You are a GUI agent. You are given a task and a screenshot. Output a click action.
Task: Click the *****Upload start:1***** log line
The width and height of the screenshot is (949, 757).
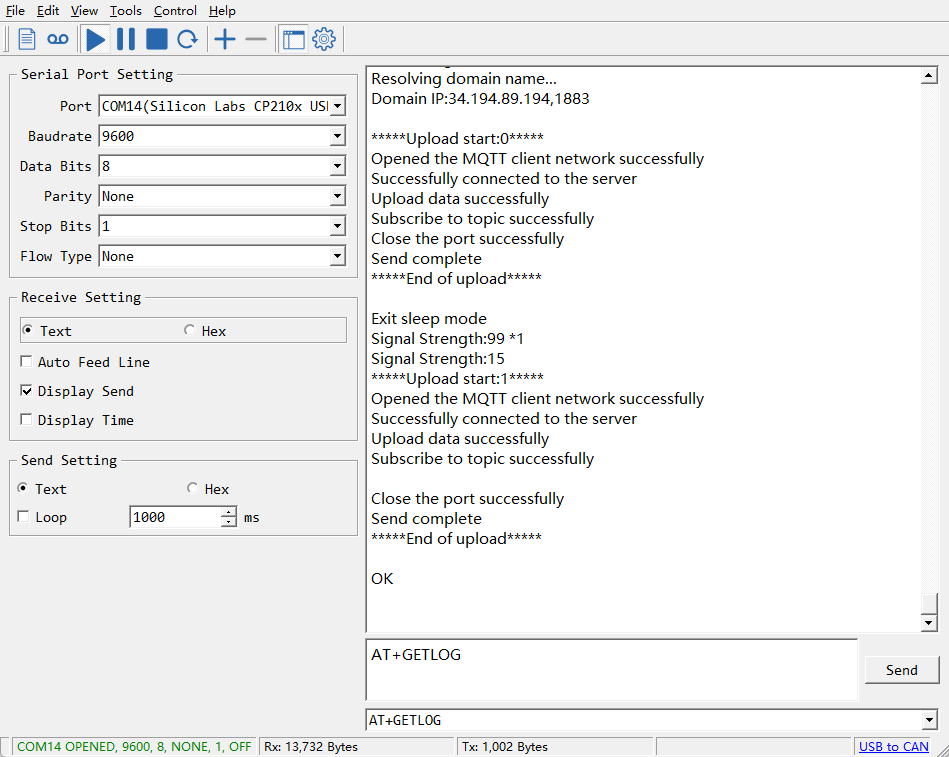point(457,379)
